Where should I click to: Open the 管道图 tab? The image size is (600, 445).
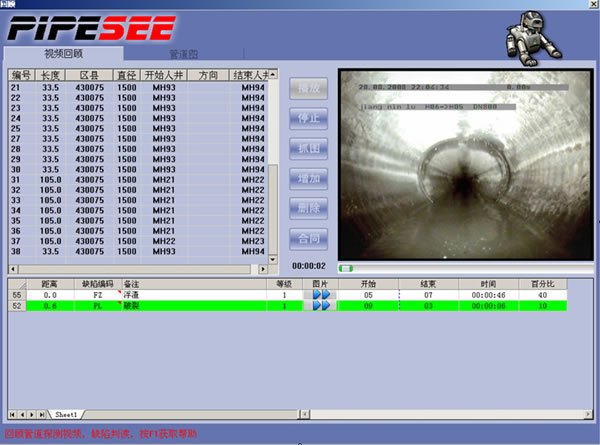click(x=184, y=54)
